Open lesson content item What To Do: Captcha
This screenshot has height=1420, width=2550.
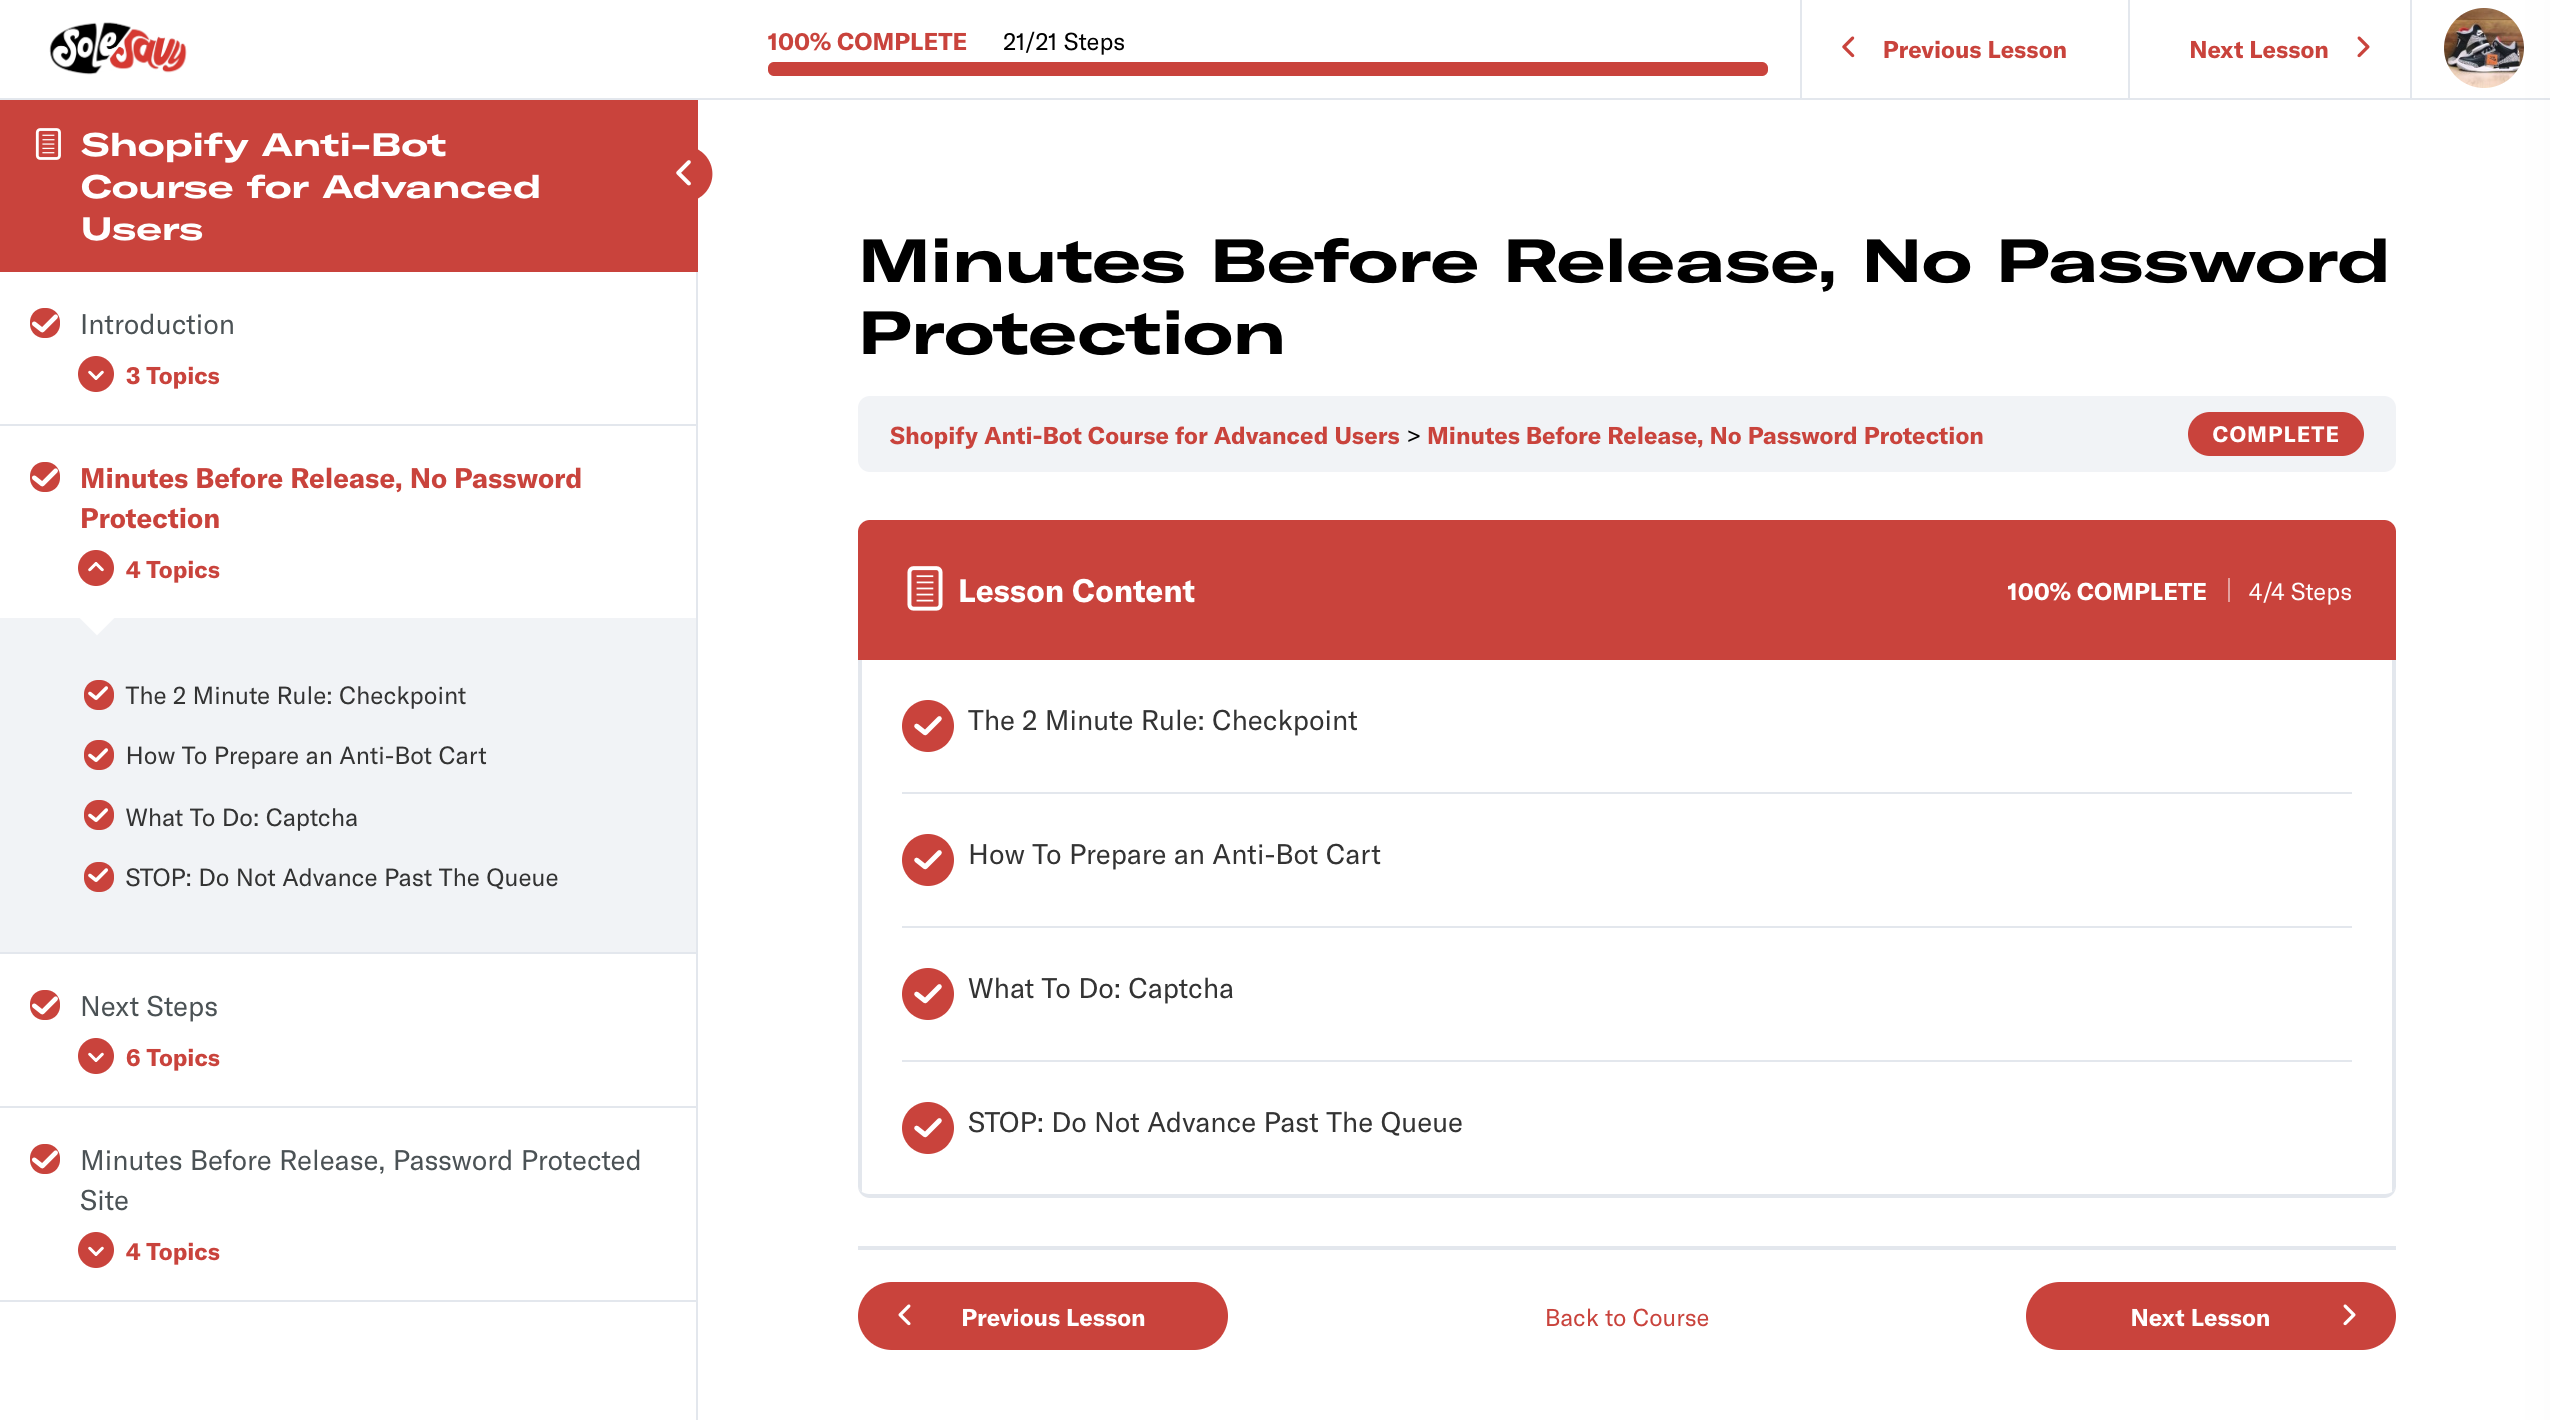(x=1100, y=989)
